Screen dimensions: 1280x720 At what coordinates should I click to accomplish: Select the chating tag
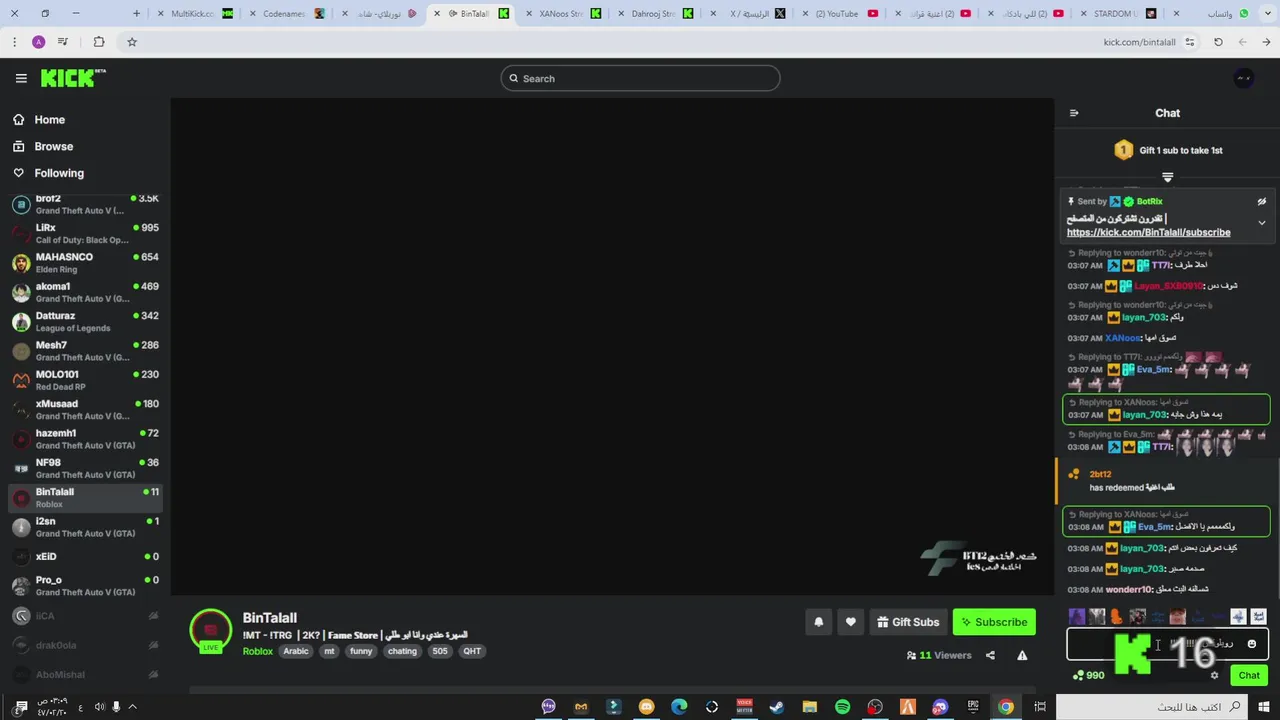(x=402, y=651)
